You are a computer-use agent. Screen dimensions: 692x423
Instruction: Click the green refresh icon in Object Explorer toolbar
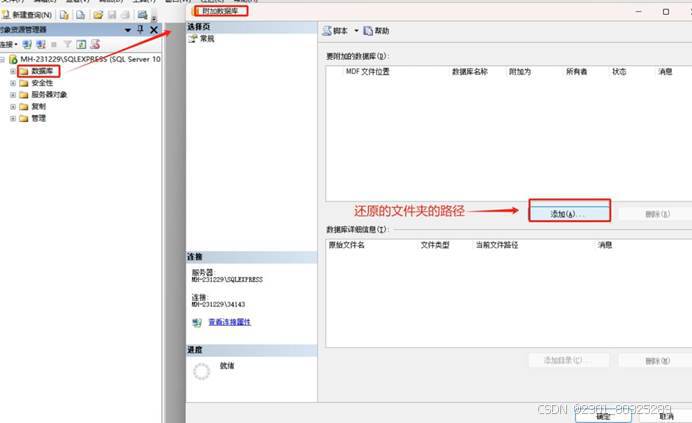81,44
